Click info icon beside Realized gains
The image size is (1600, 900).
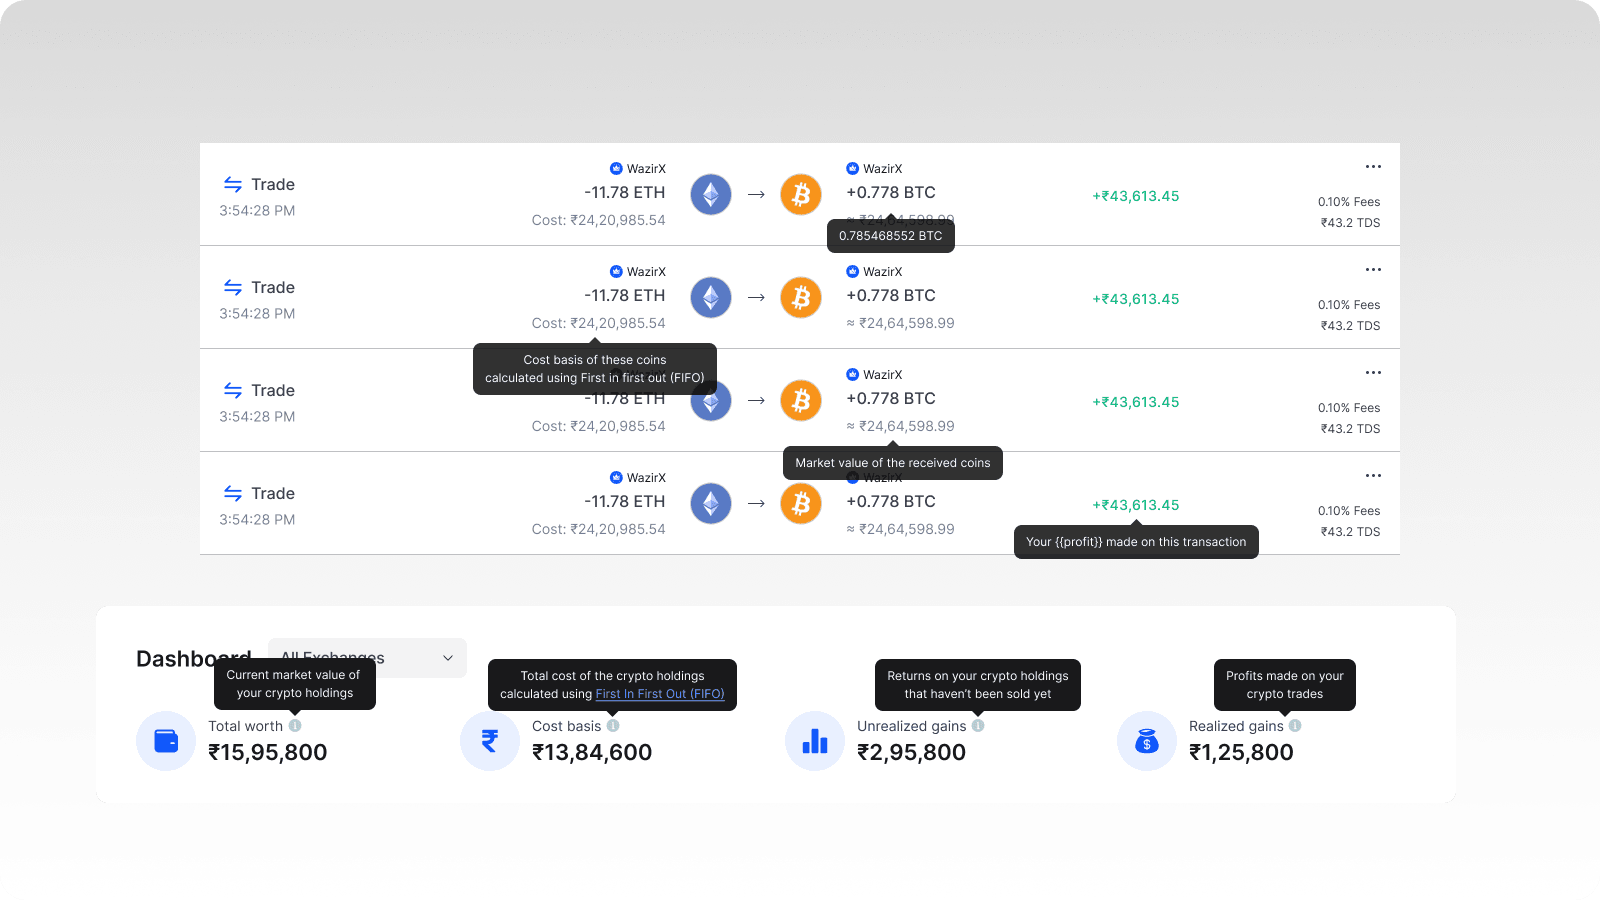coord(1295,726)
